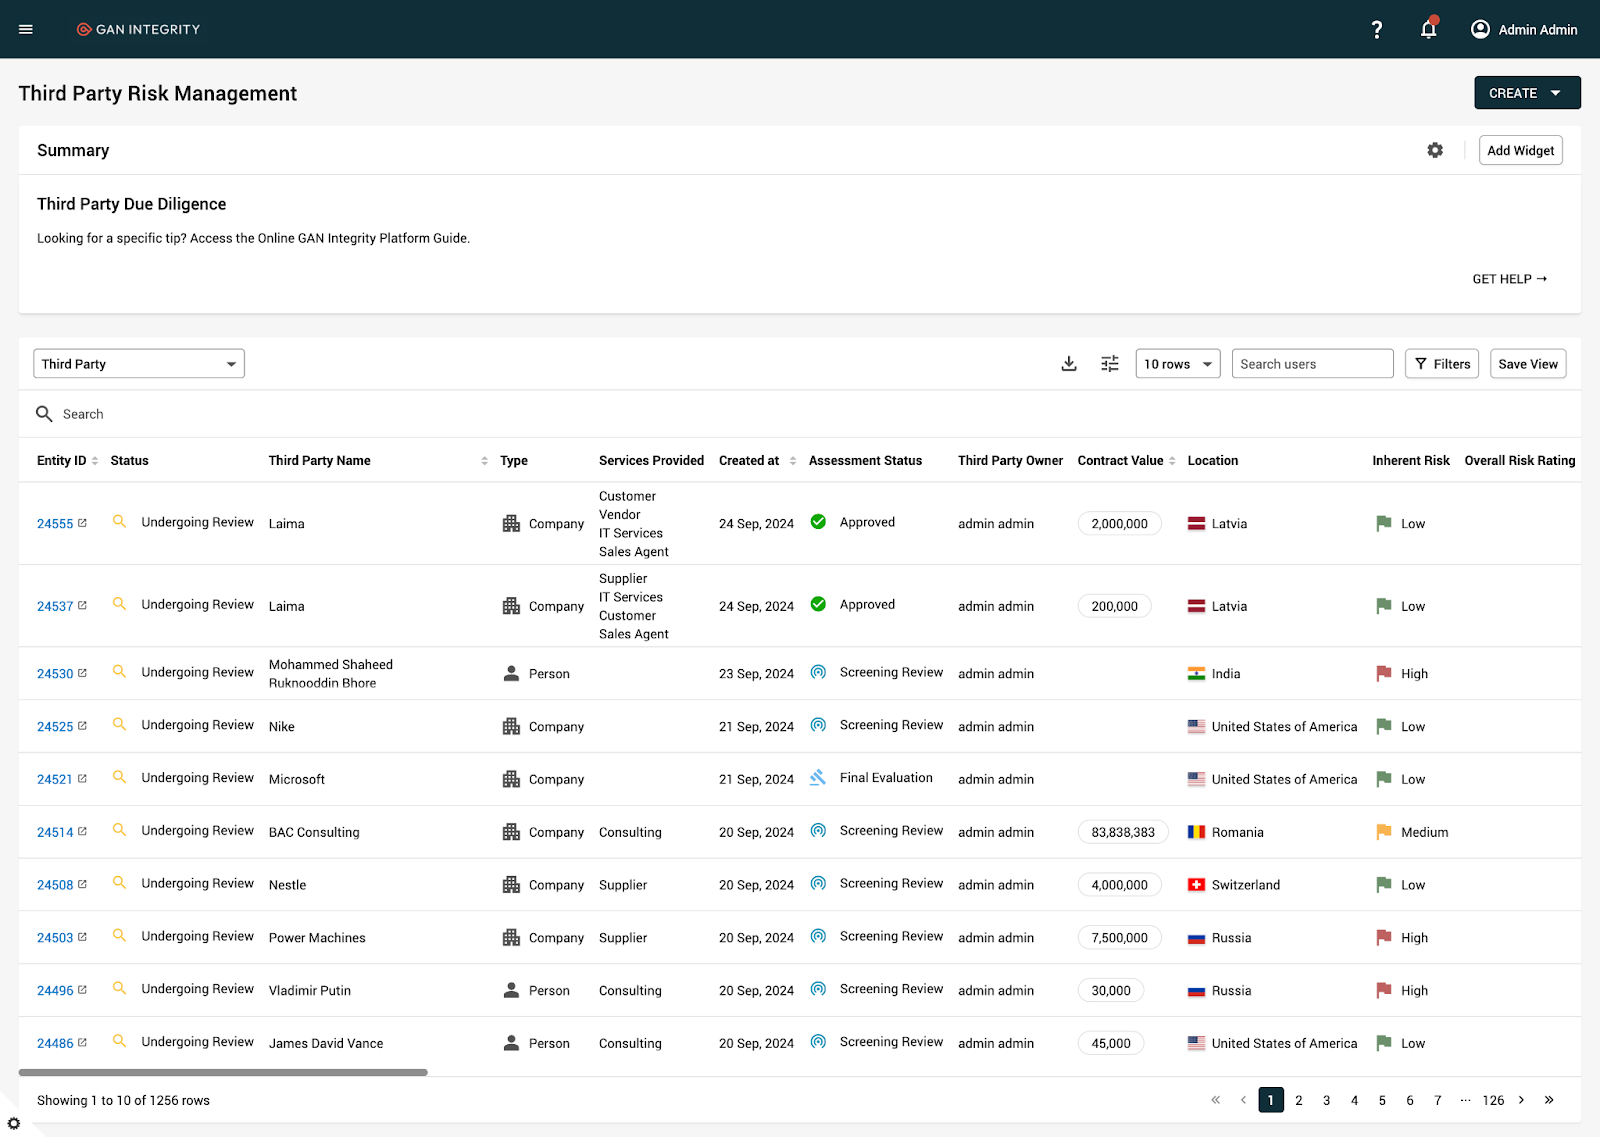The height and width of the screenshot is (1137, 1600).
Task: Click contract value 2,000,000 chip
Action: [1120, 523]
